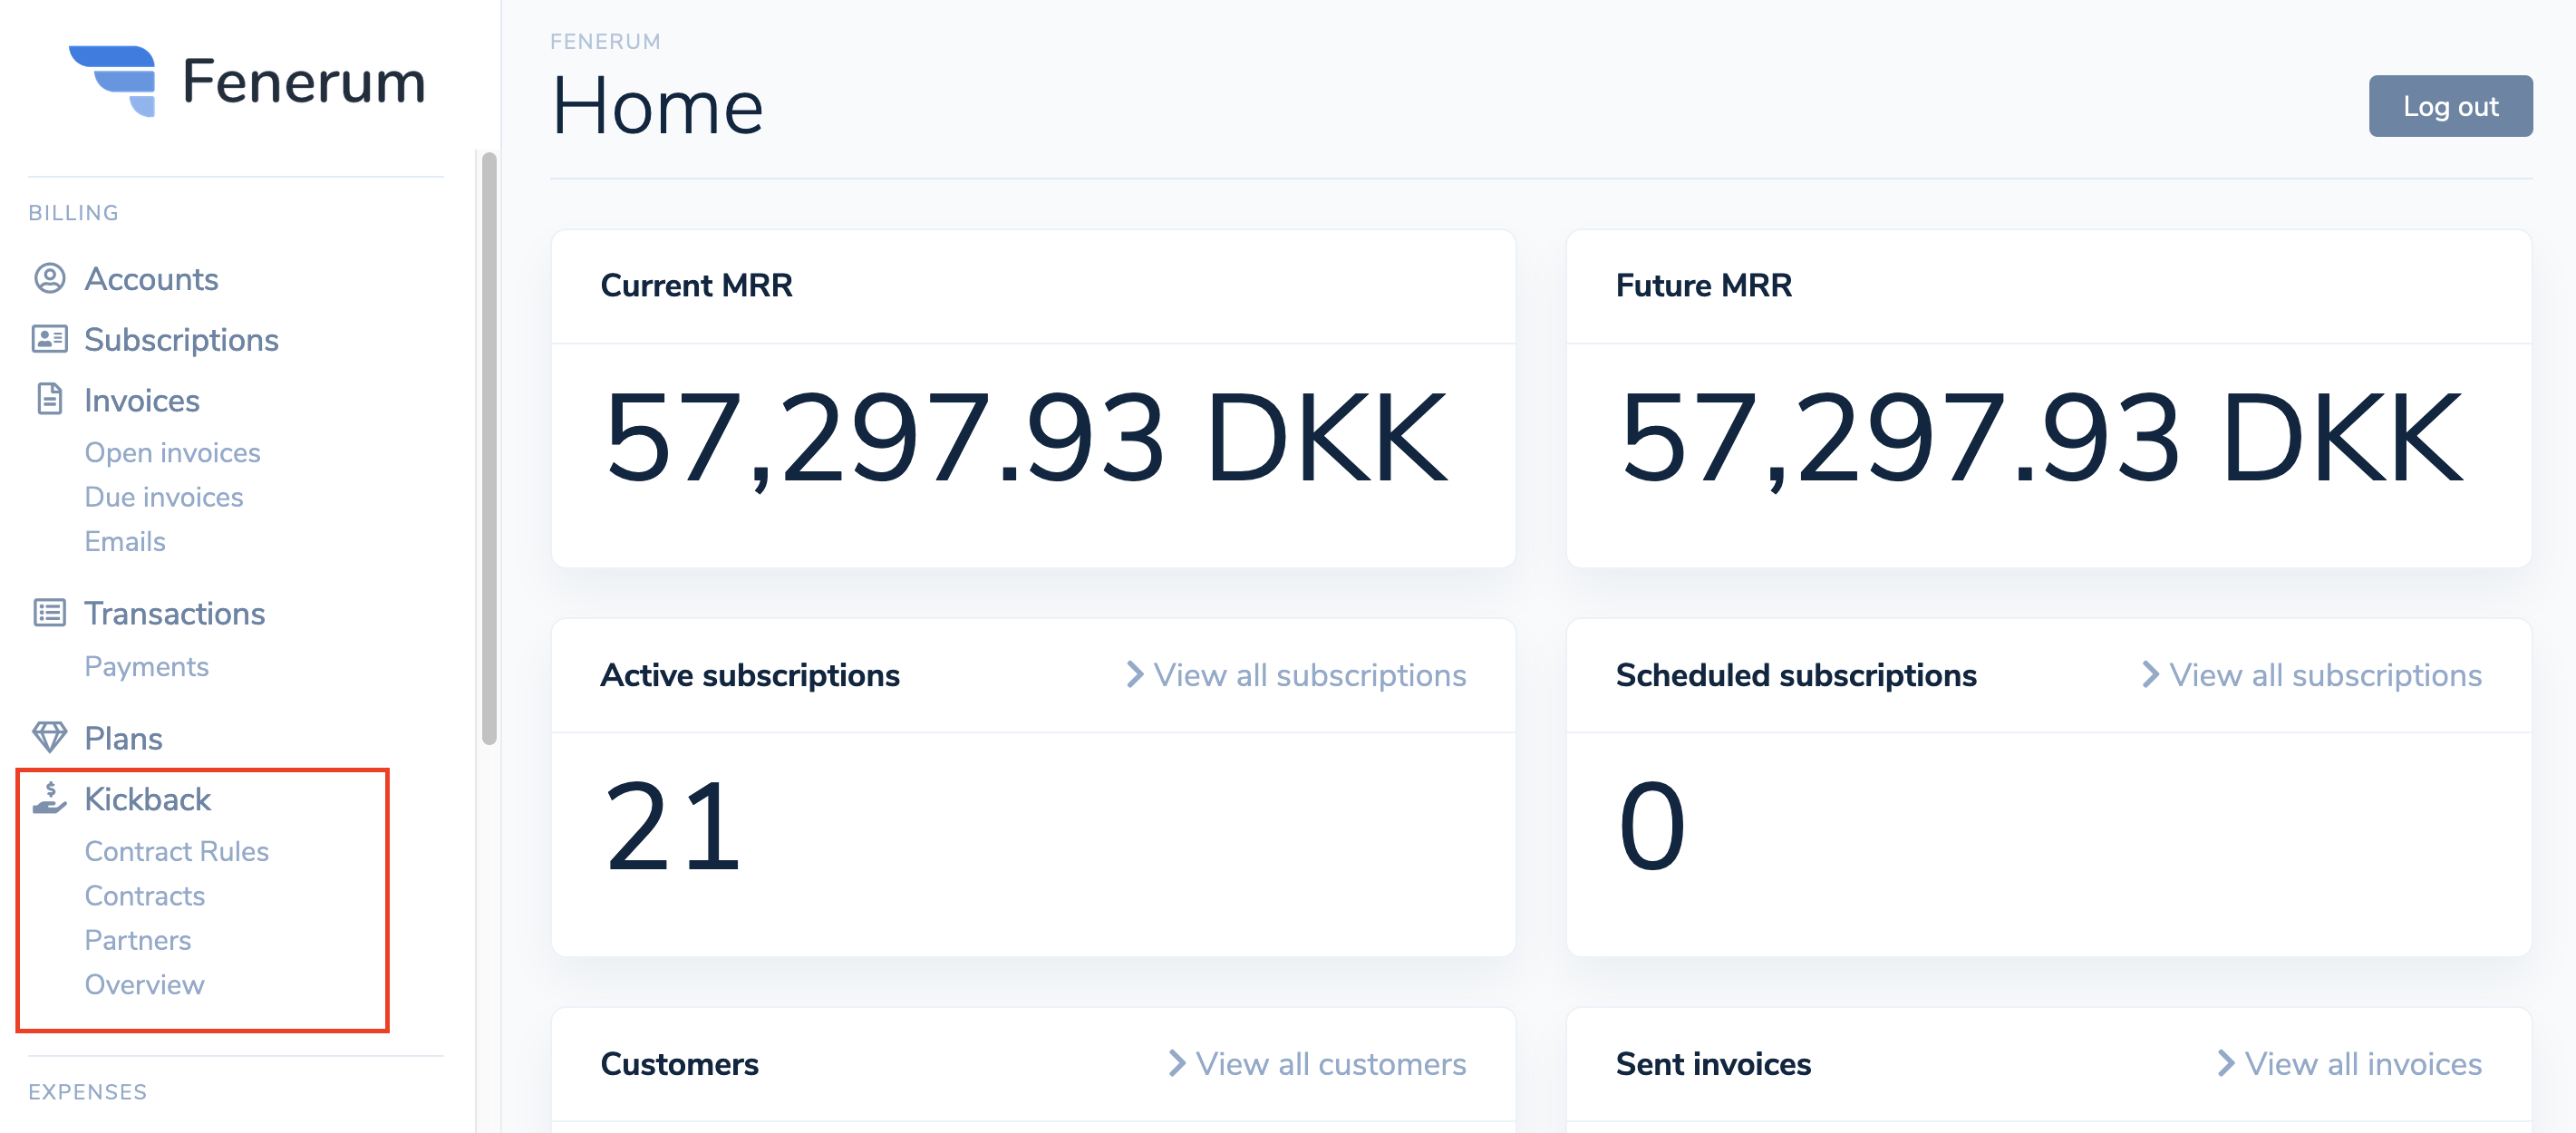Screen dimensions: 2576x1133
Task: Go to Due invoices
Action: pos(164,496)
